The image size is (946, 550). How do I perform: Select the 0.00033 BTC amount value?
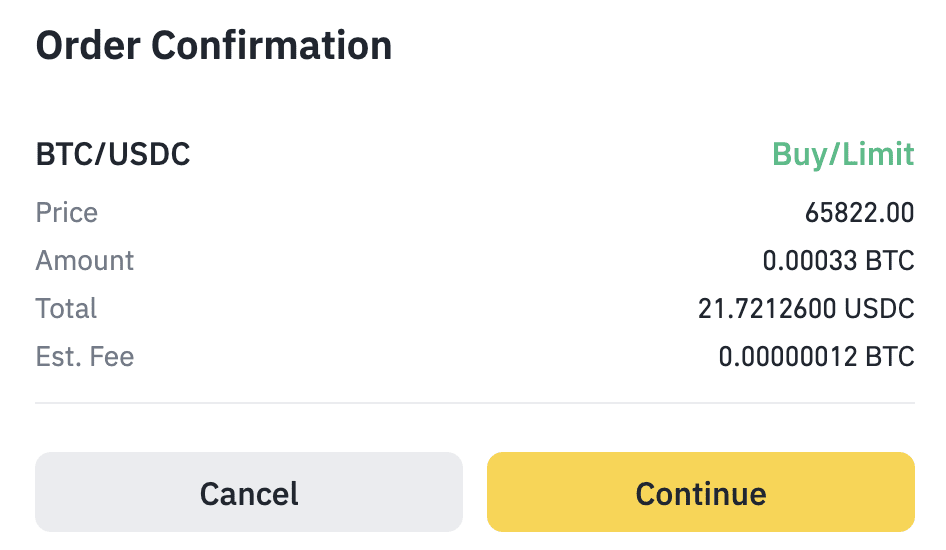(x=838, y=261)
